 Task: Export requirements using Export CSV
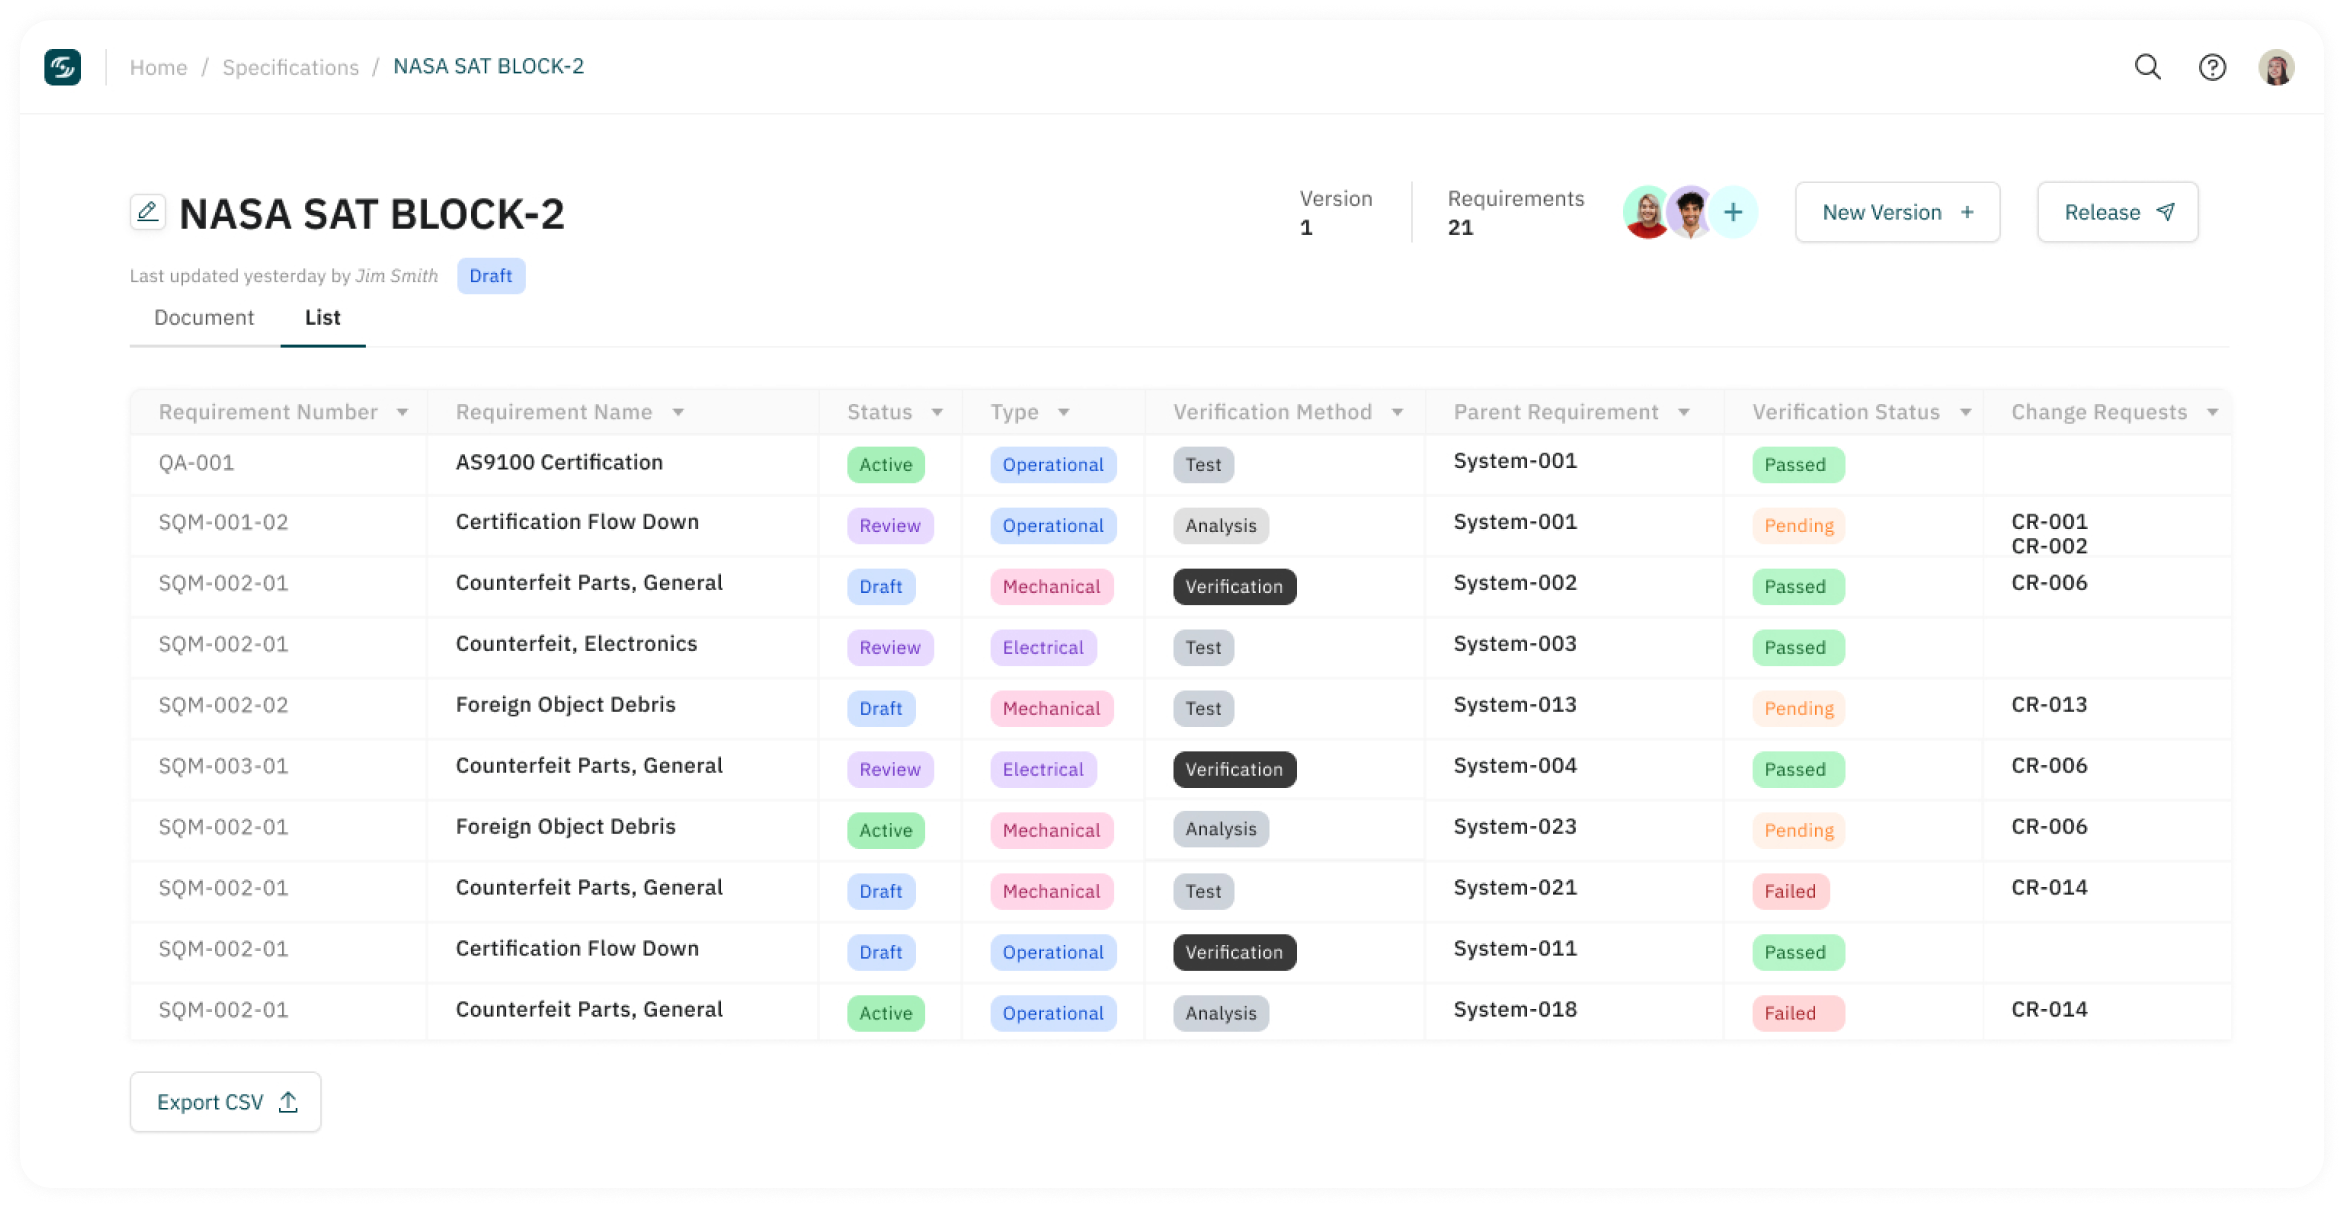click(224, 1101)
